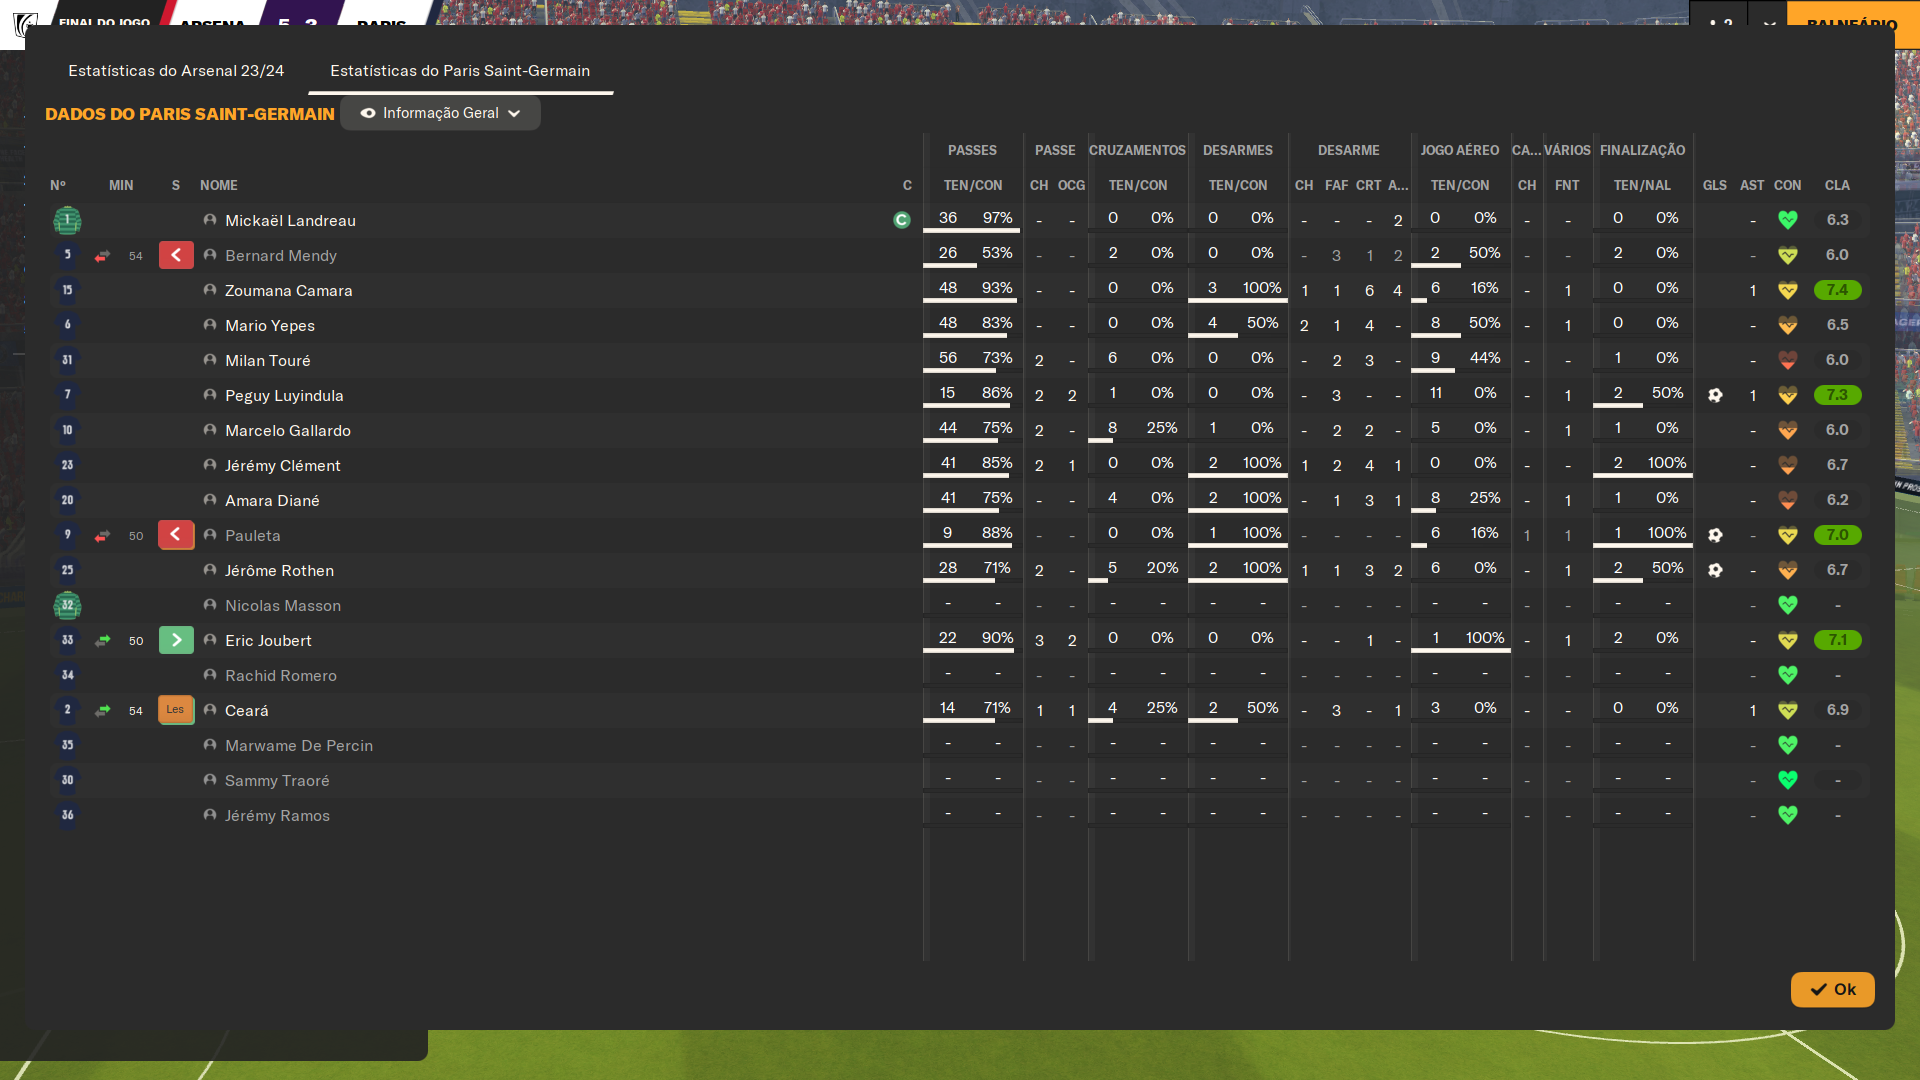1920x1080 pixels.
Task: Open Marcelo Gallardo's player profile link
Action: tap(287, 430)
